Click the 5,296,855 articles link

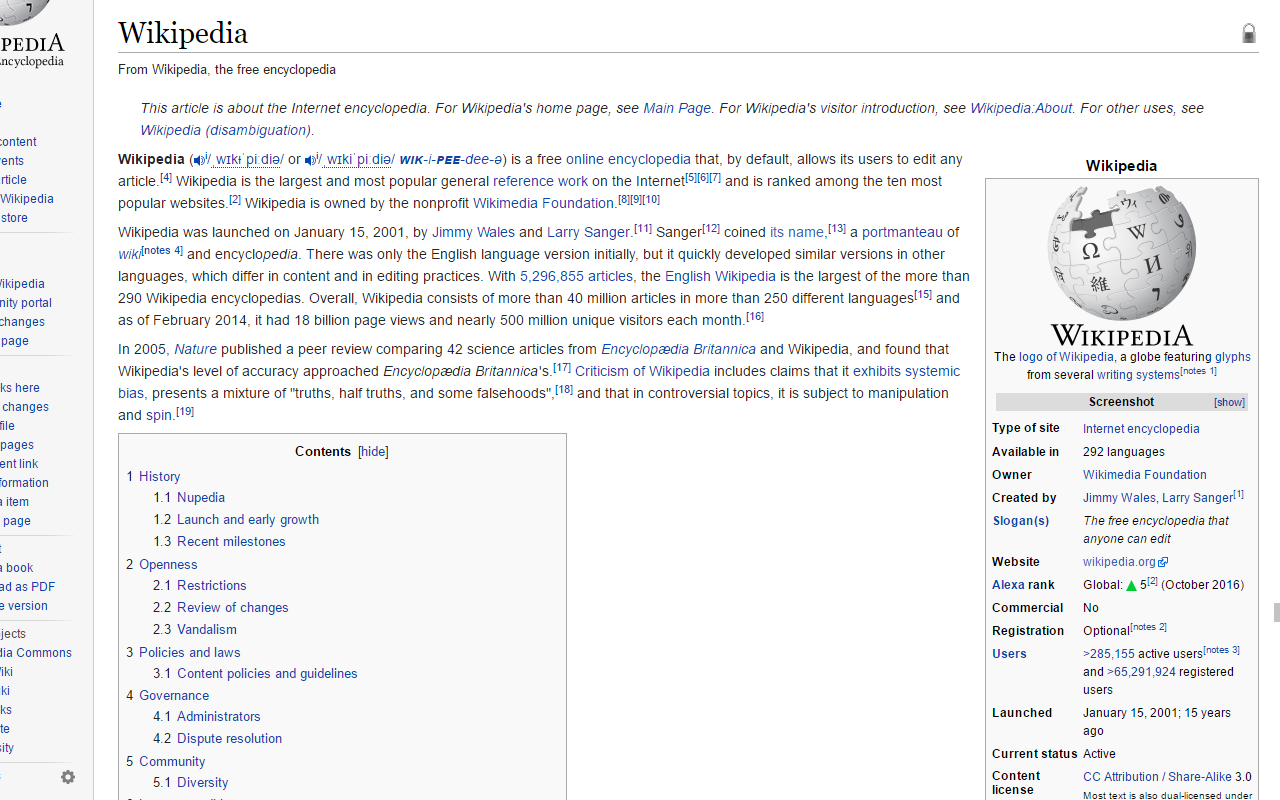coord(576,276)
